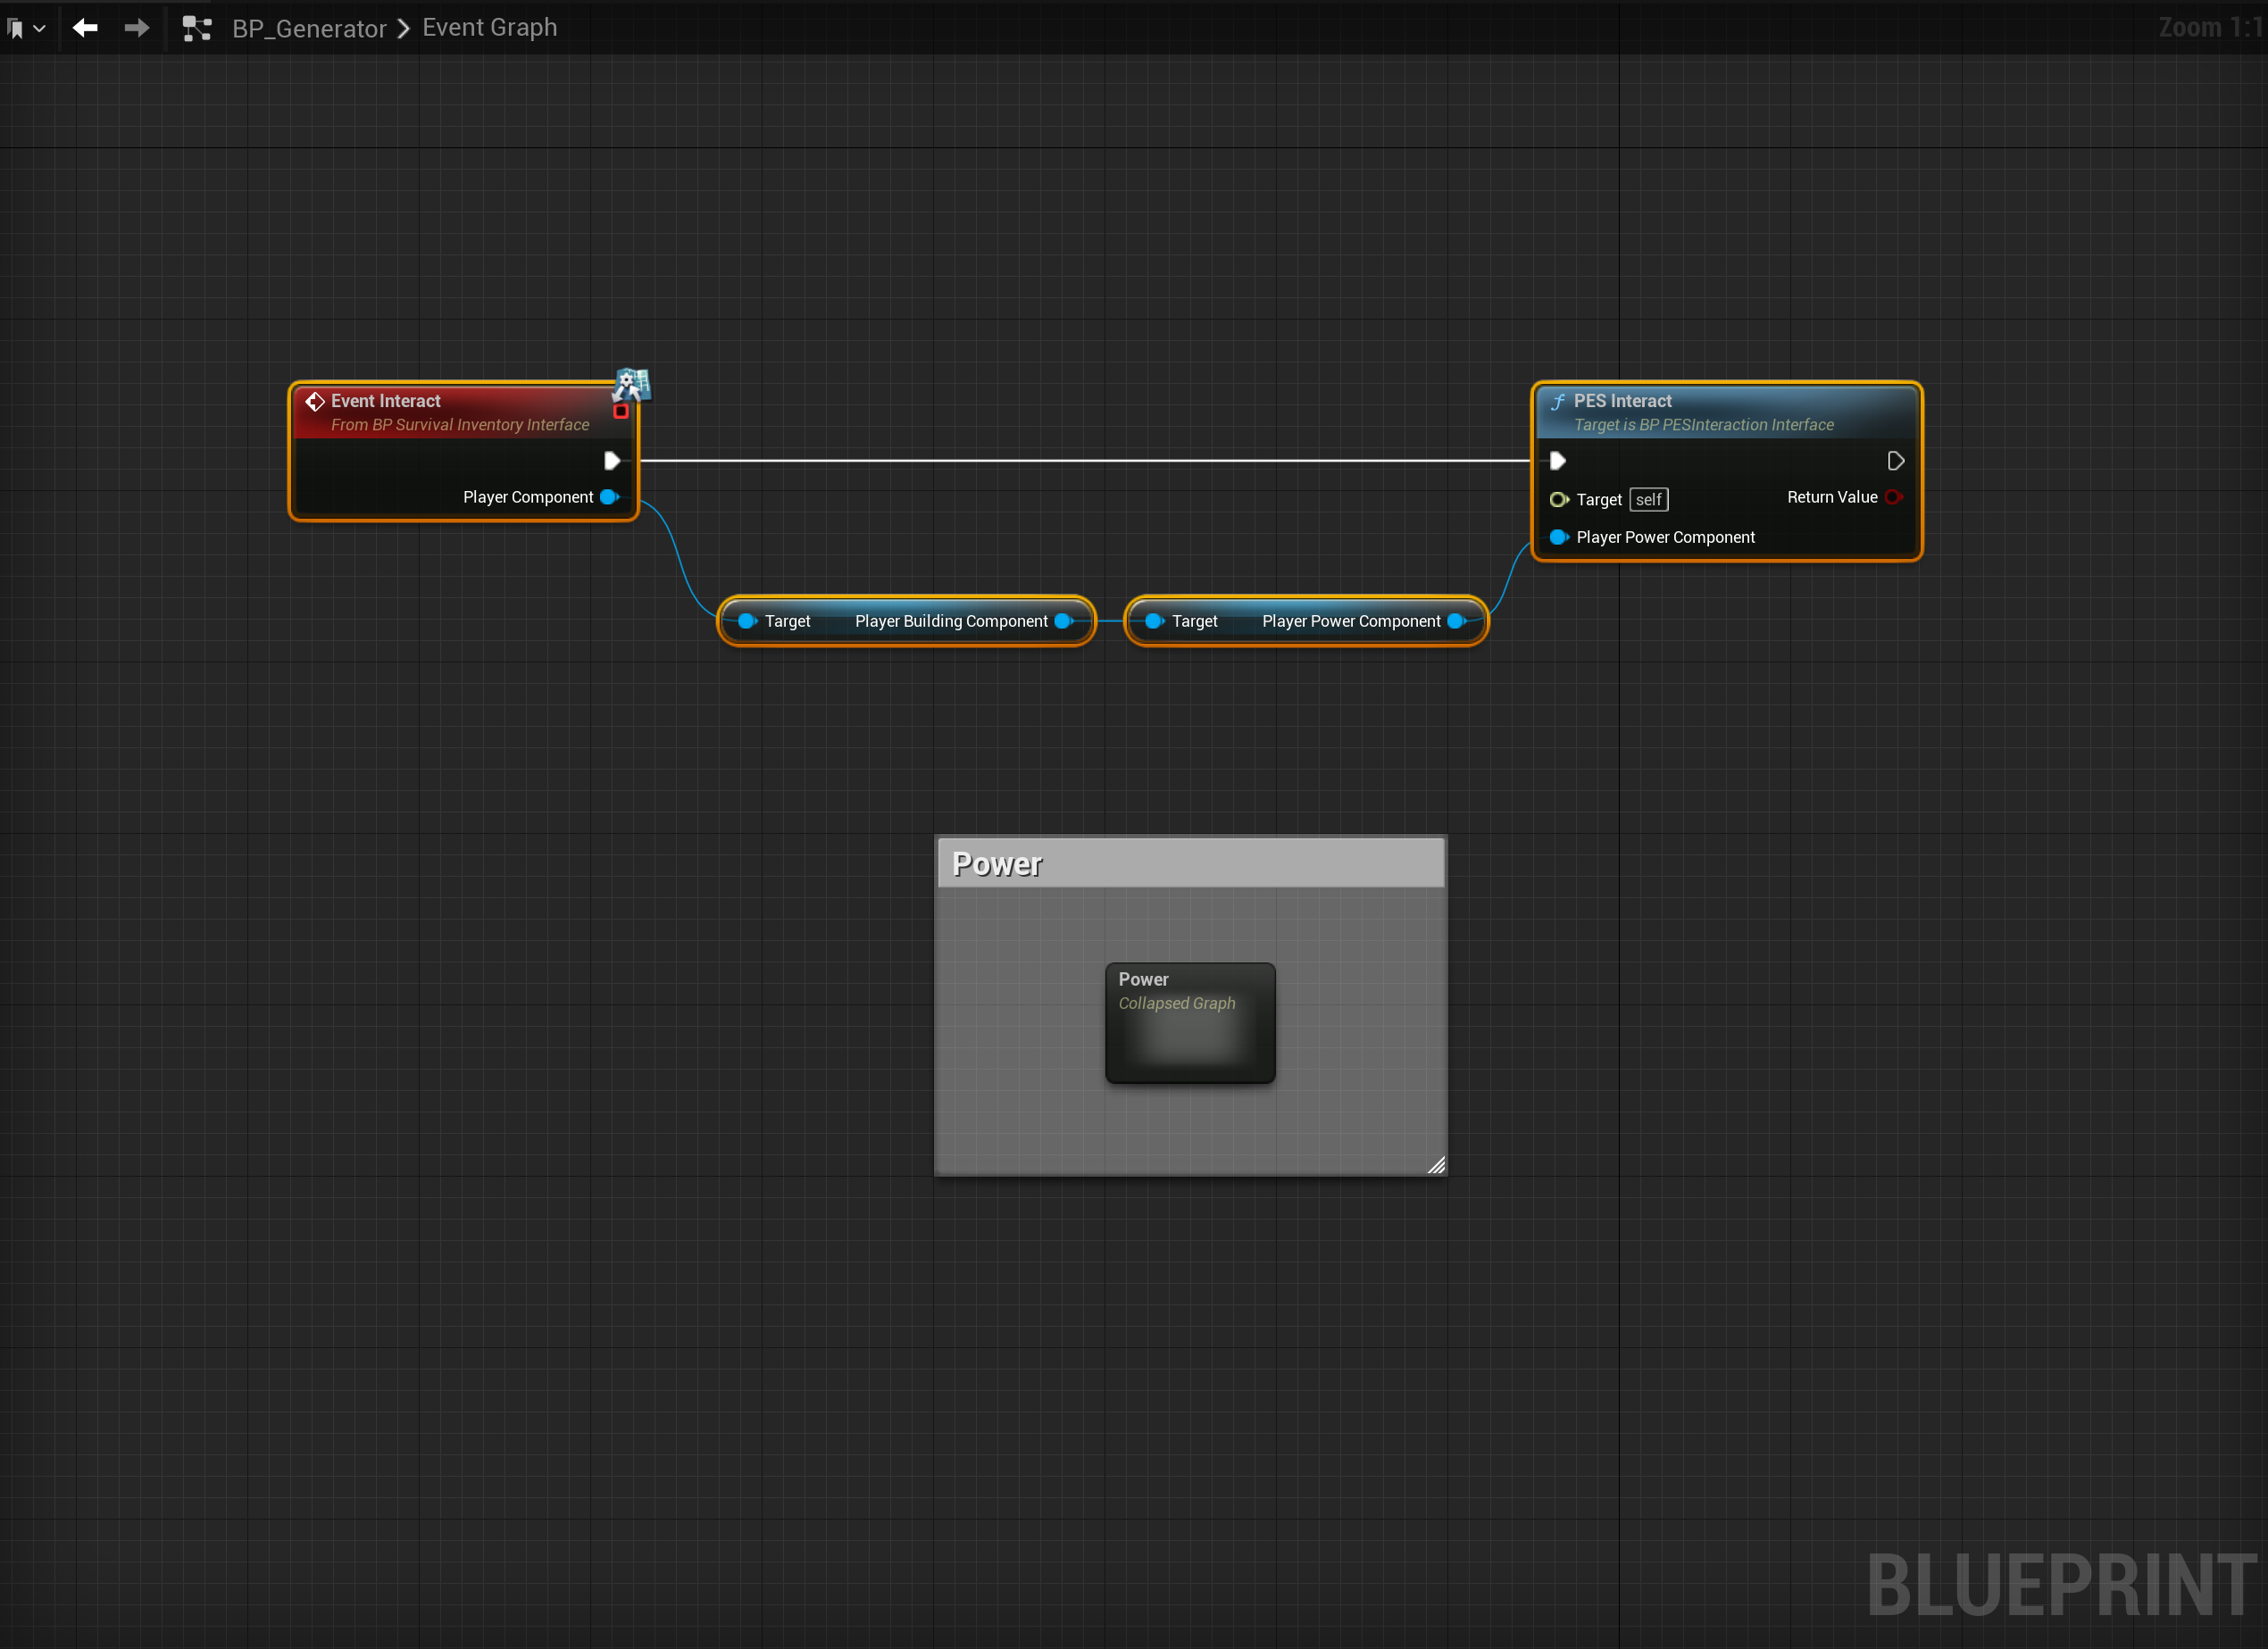Click the blueprint graph icon beside BP_Generator
The image size is (2268, 1649).
pos(197,28)
